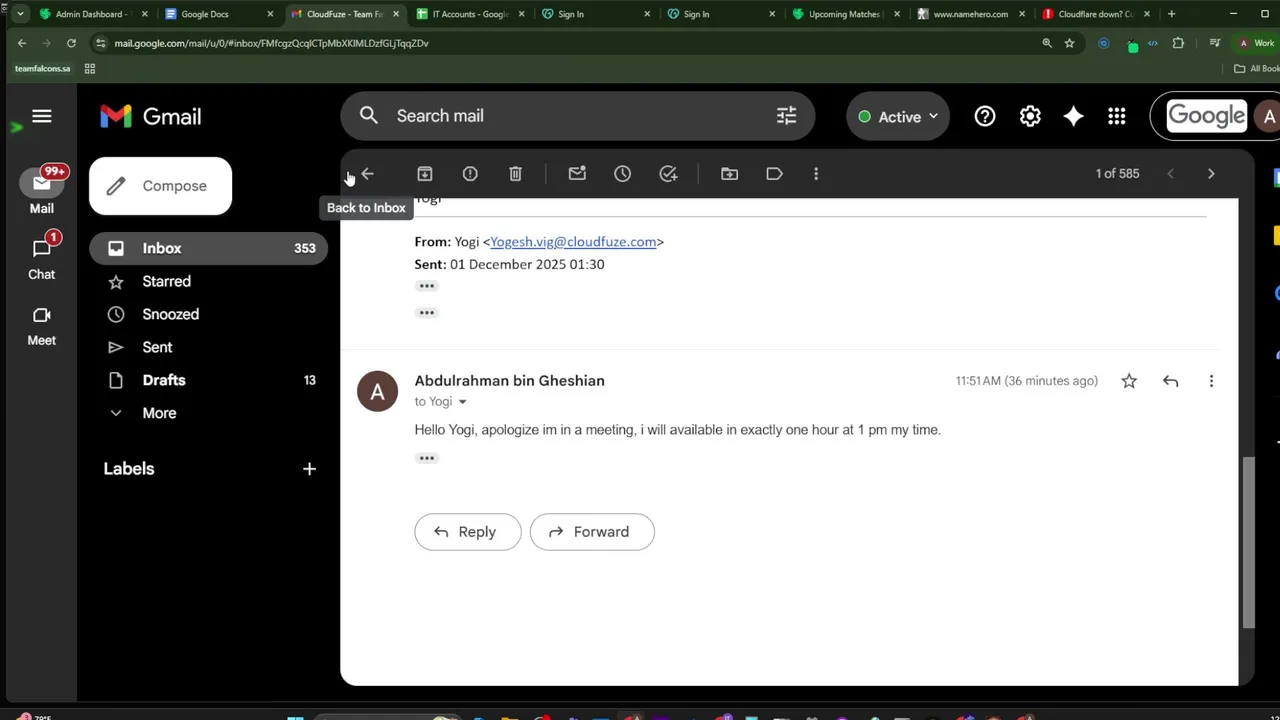This screenshot has width=1280, height=720.
Task: Click the search magnifier icon
Action: coord(369,116)
